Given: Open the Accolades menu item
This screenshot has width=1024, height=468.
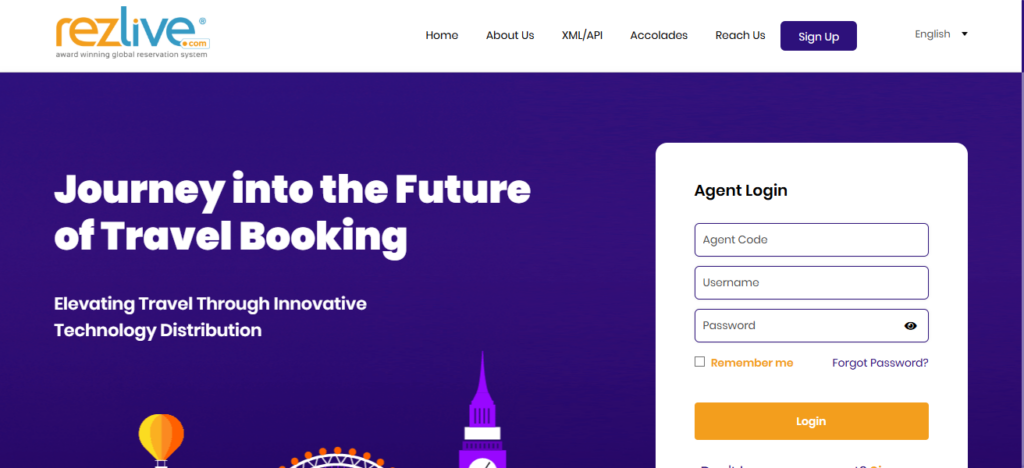Looking at the screenshot, I should coord(659,36).
